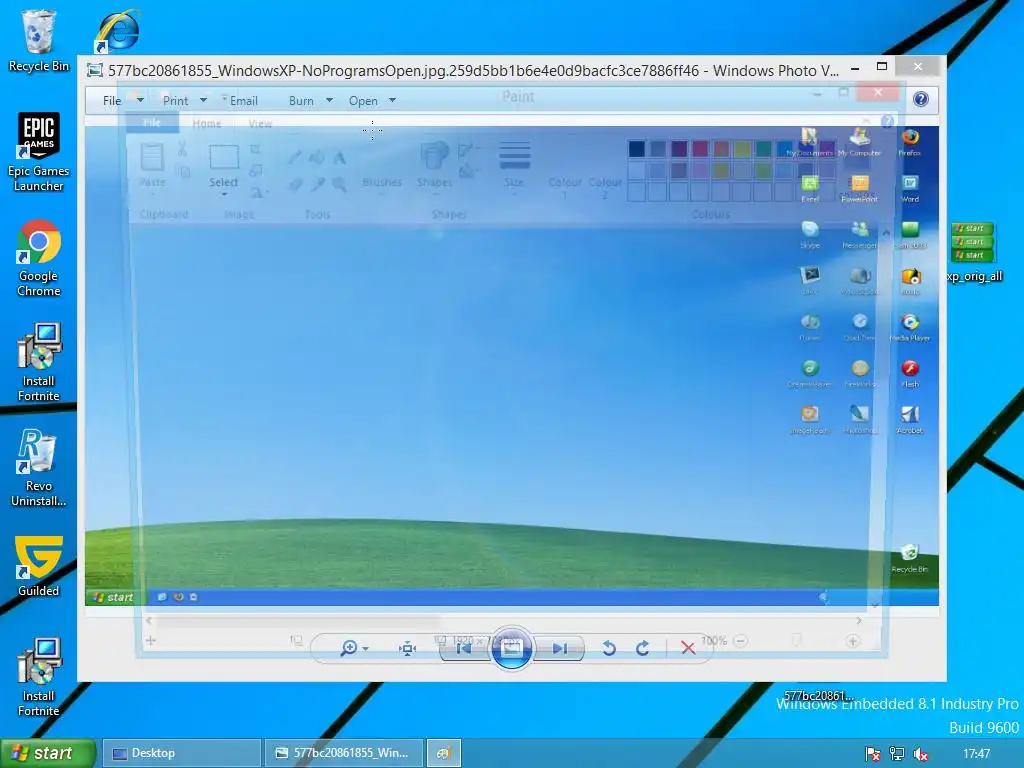Start the slide show with round center button
This screenshot has height=768, width=1024.
pos(511,648)
